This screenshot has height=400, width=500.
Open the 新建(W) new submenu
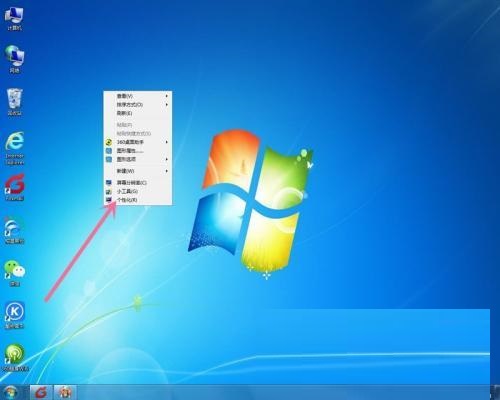[x=138, y=171]
